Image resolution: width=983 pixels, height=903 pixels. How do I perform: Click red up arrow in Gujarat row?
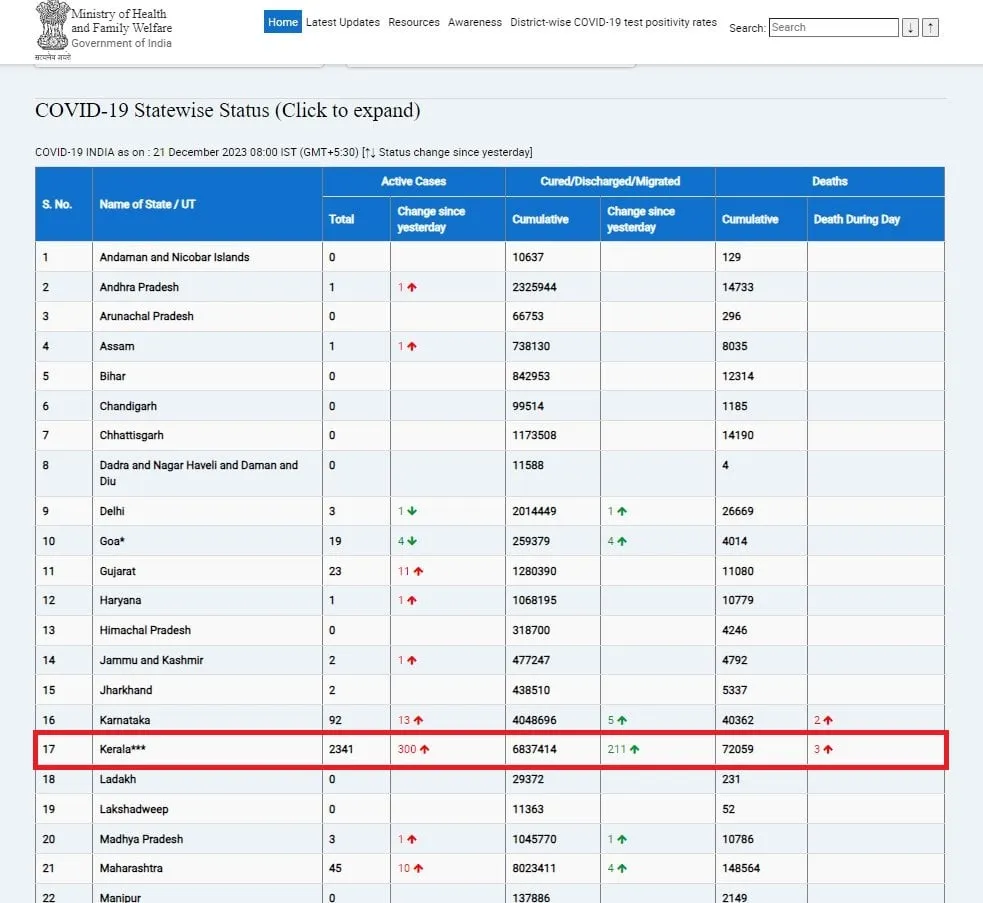click(x=418, y=571)
